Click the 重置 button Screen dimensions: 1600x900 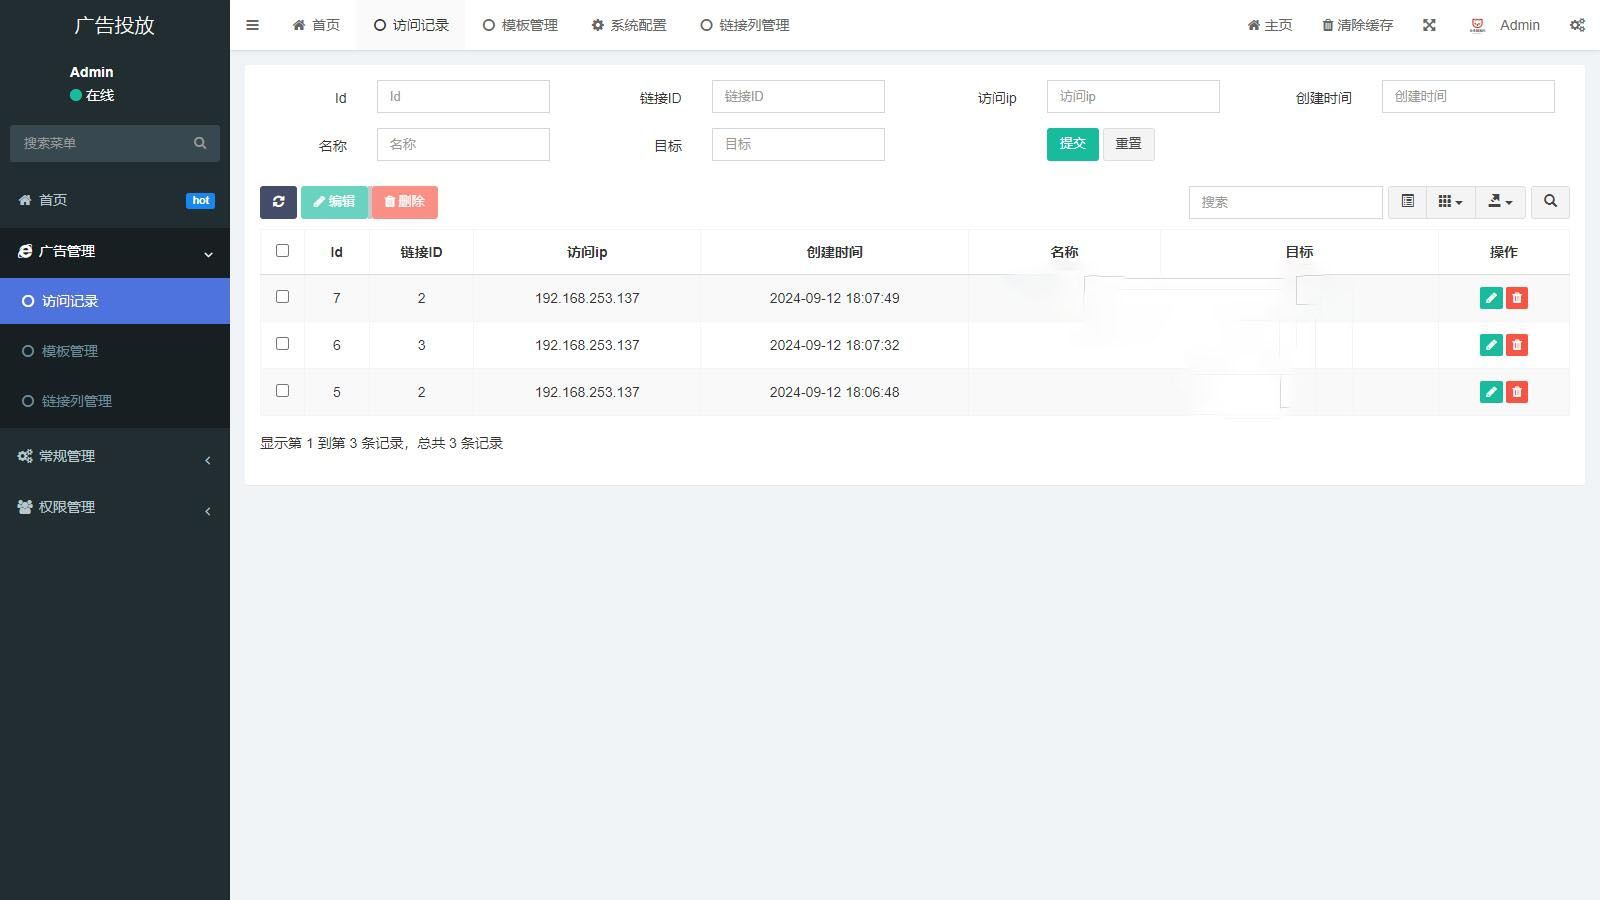[1128, 144]
